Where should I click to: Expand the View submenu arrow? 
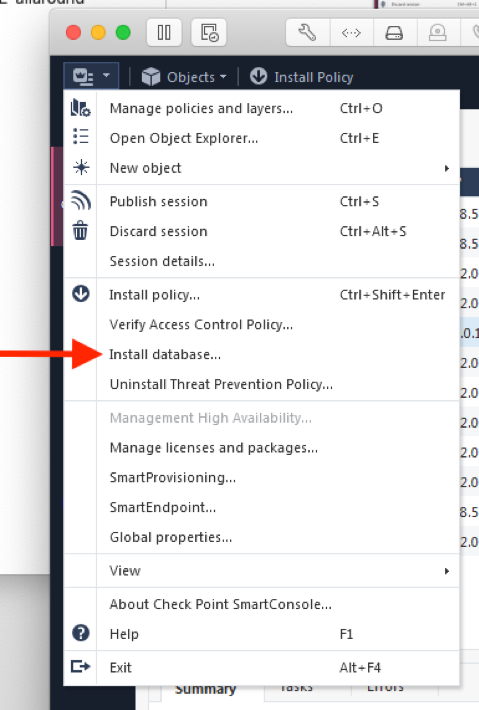[x=447, y=571]
